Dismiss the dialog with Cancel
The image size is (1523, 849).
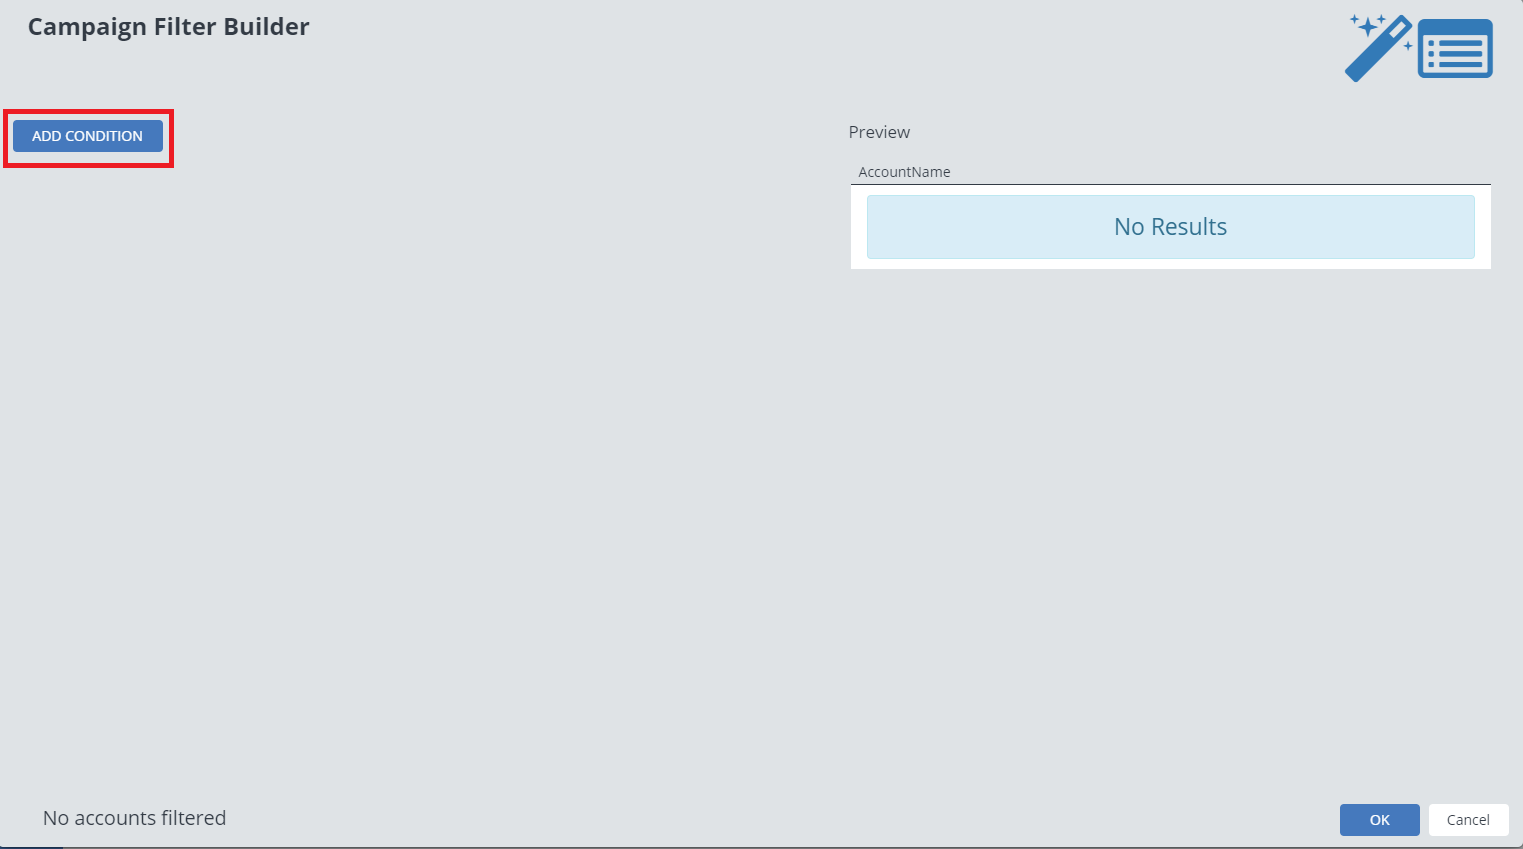pyautogui.click(x=1467, y=820)
